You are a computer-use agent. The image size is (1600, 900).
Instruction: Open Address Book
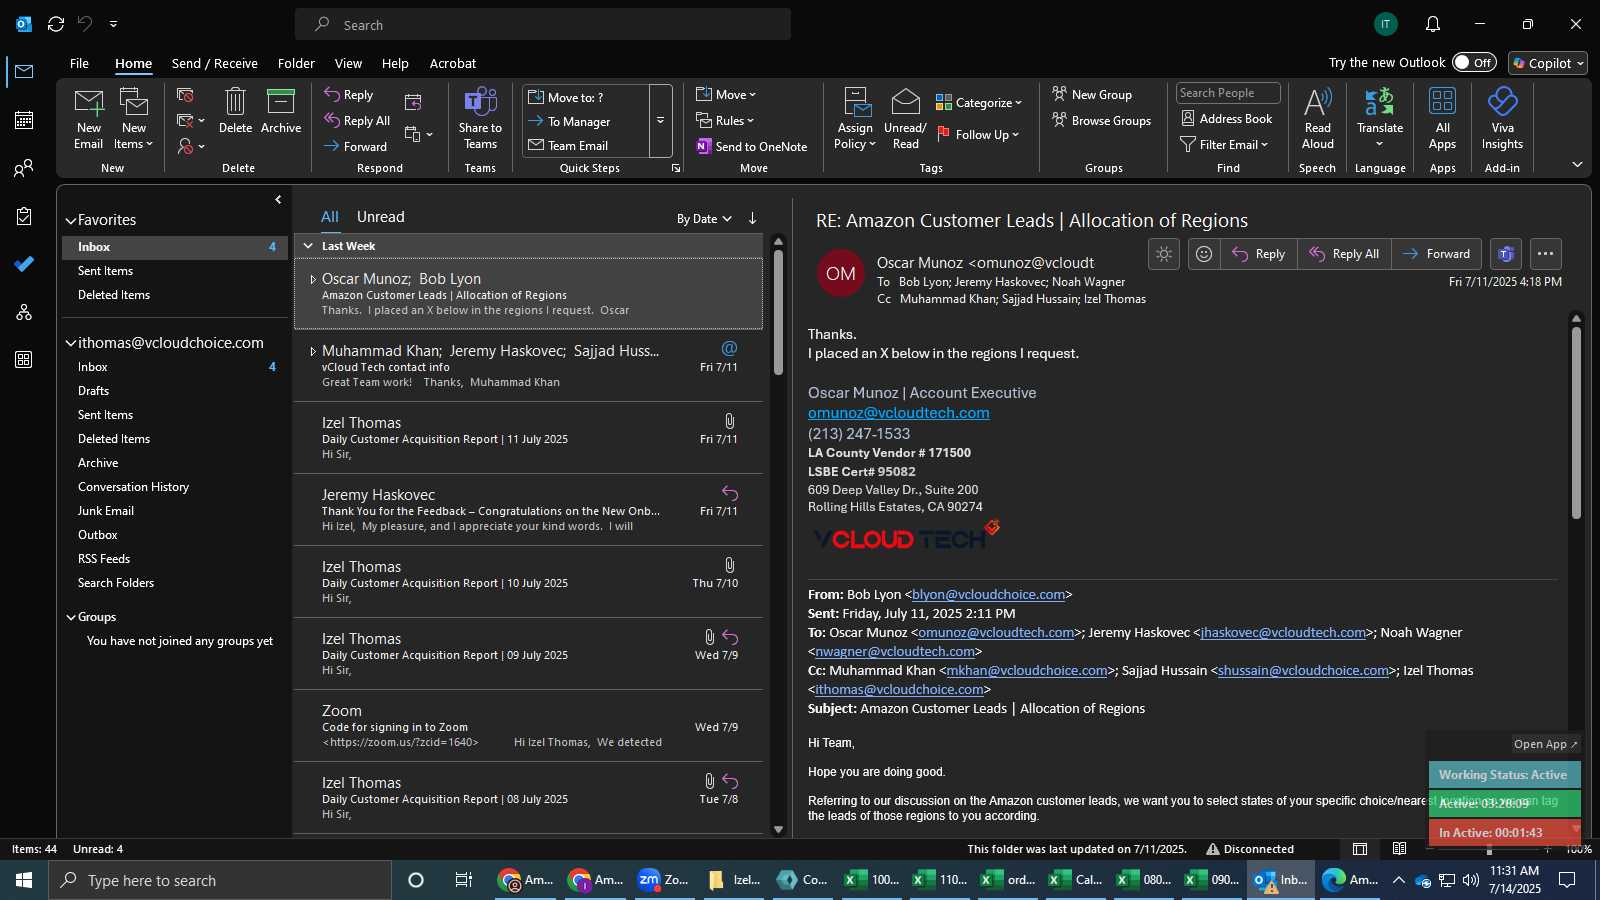1227,118
